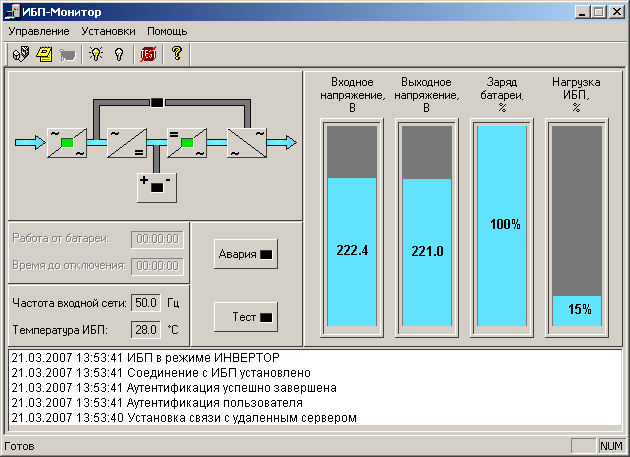Select the rectifier AC-to-DC block in the diagram

pyautogui.click(x=126, y=143)
